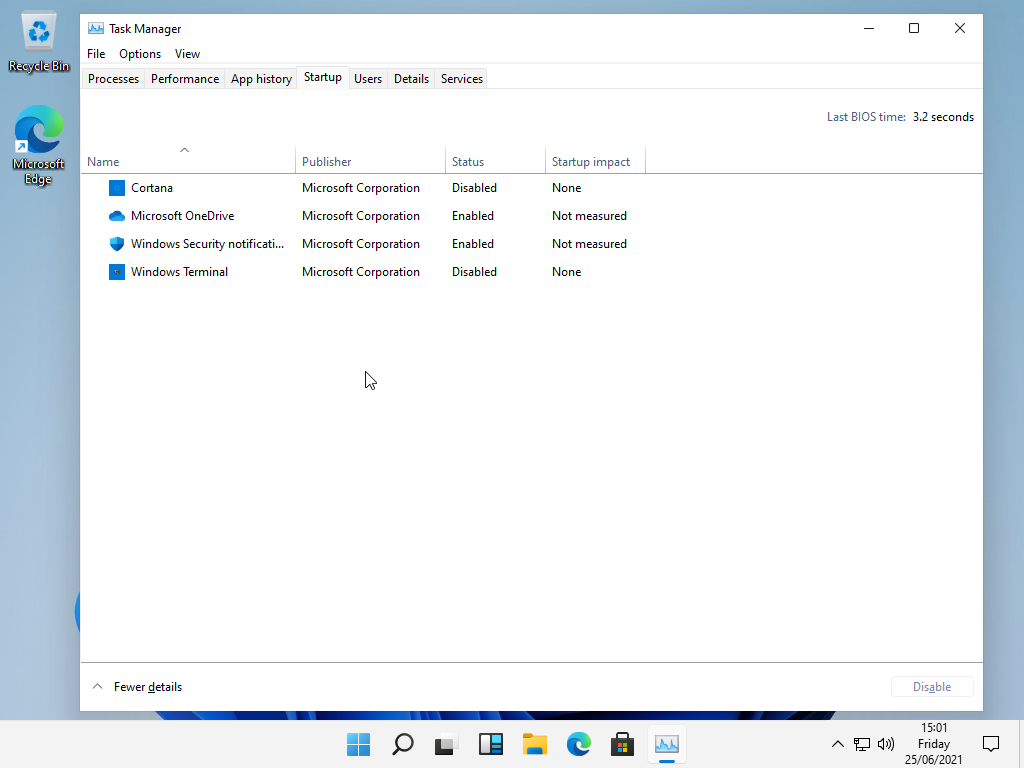Open the Widgets panel on taskbar
Screen dimensions: 1024x768
(x=490, y=744)
